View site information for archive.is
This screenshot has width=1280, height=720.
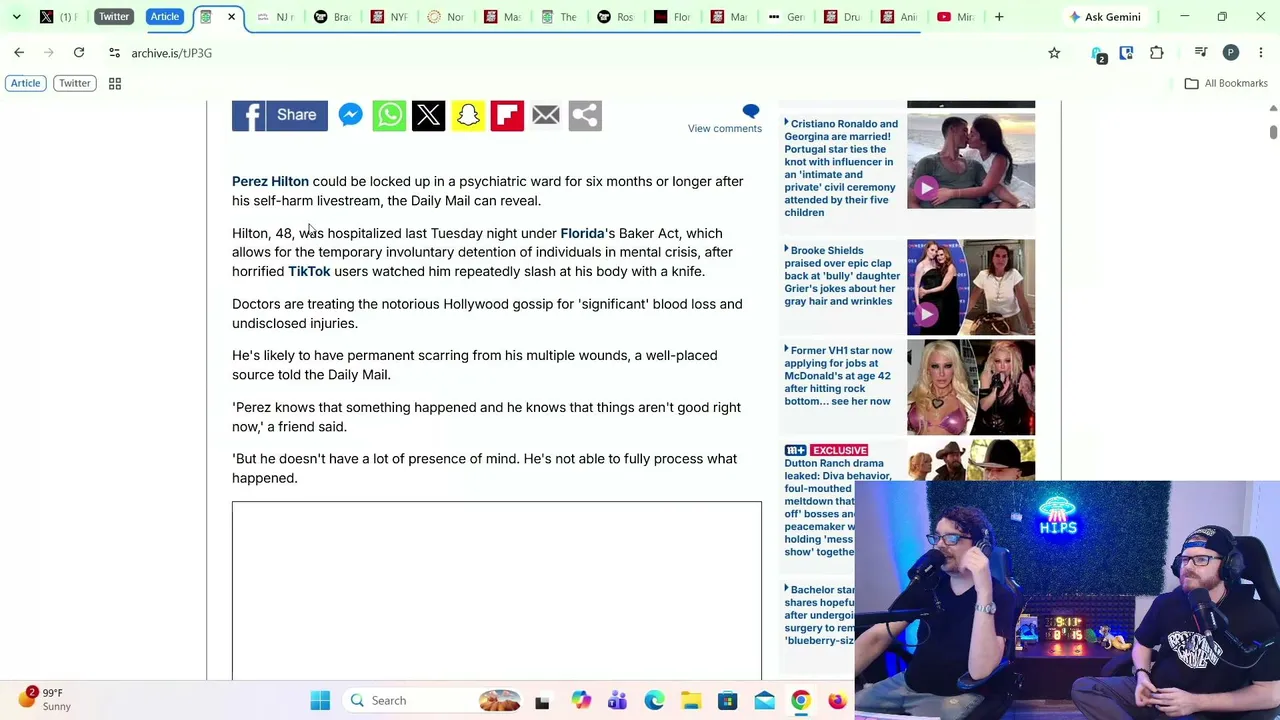114,53
